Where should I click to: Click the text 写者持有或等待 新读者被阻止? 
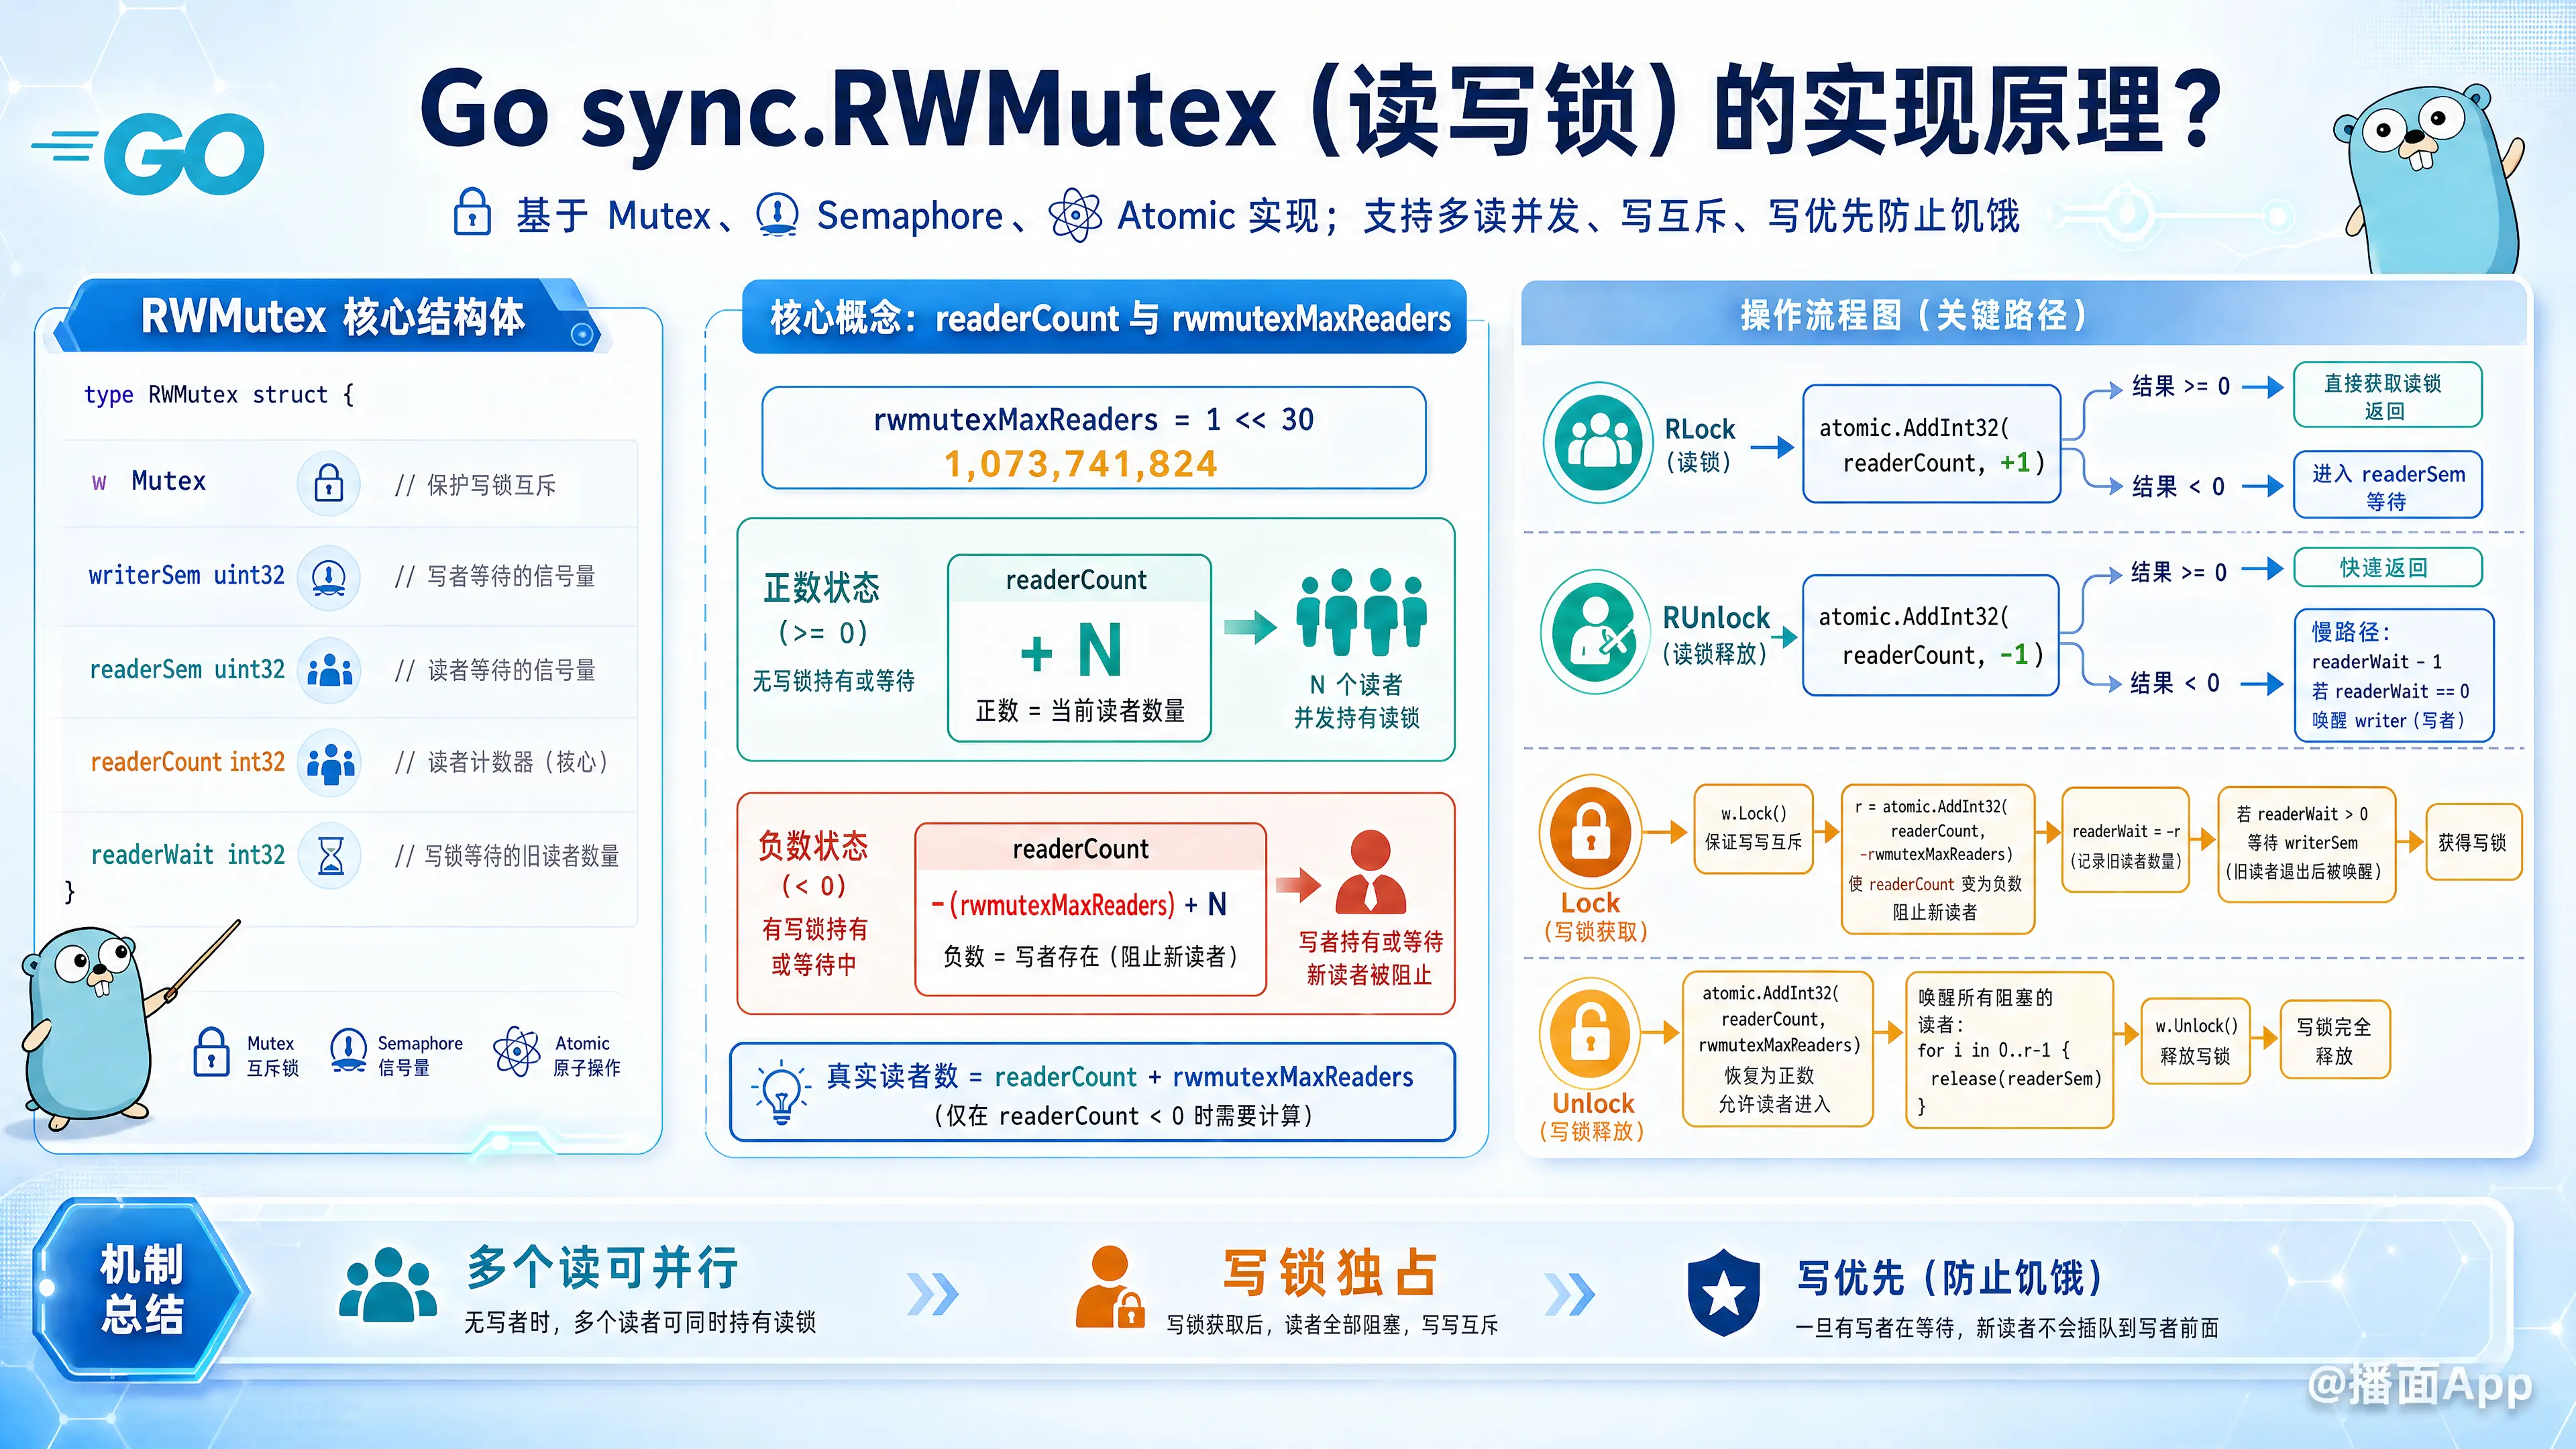(x=1370, y=958)
